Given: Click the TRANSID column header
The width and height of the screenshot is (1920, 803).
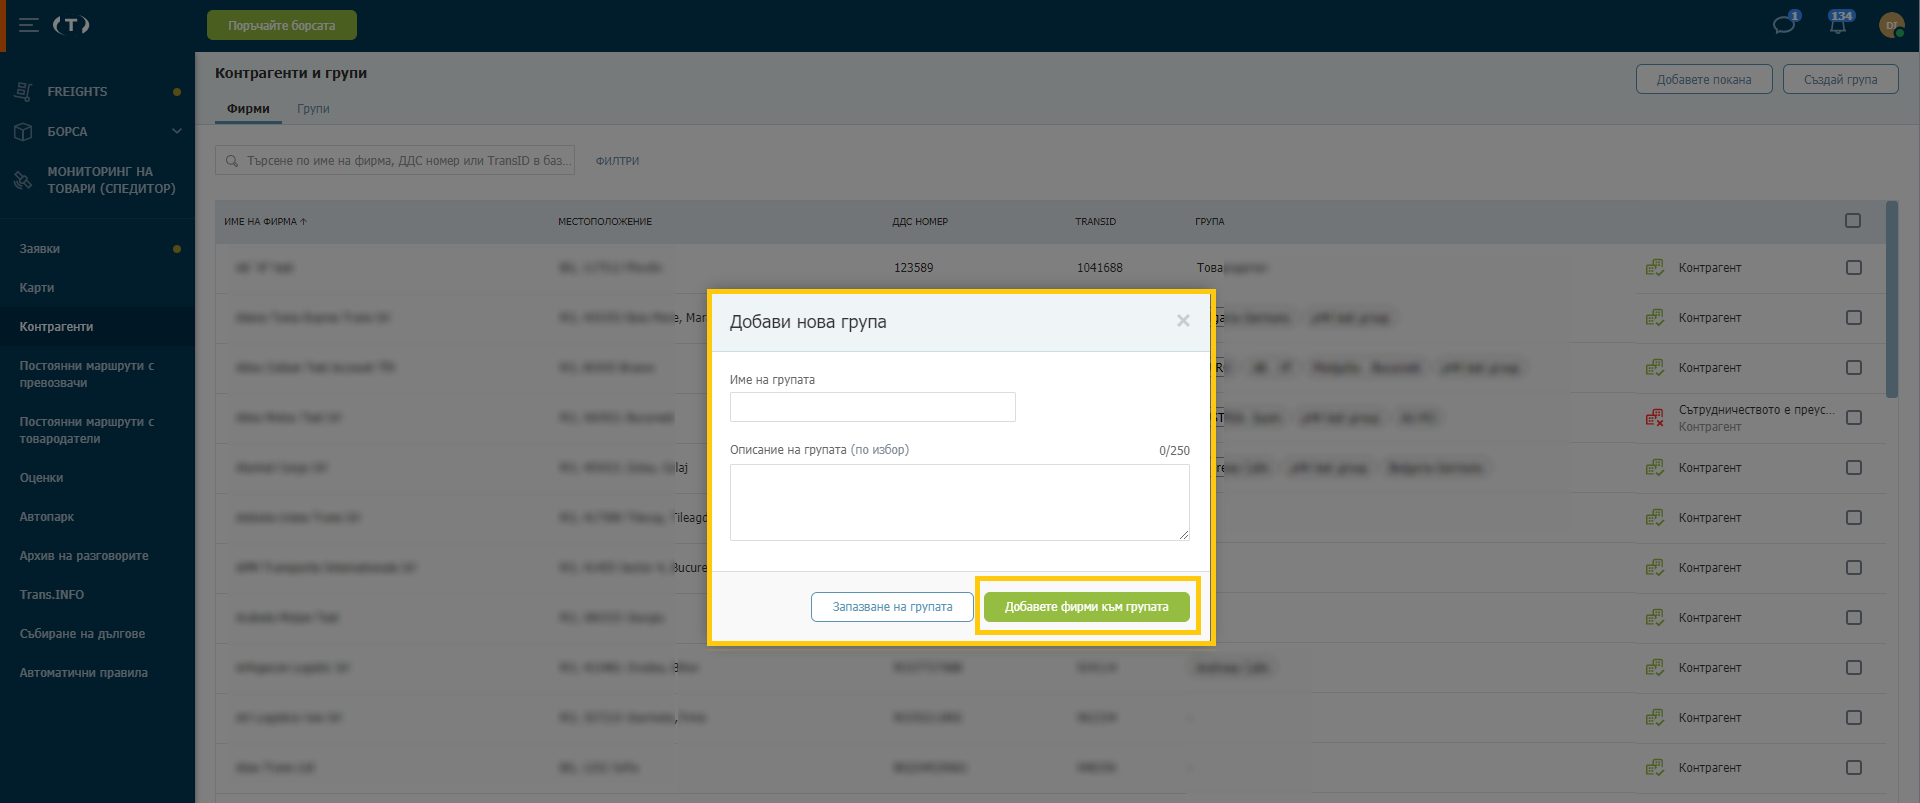Looking at the screenshot, I should coord(1095,222).
